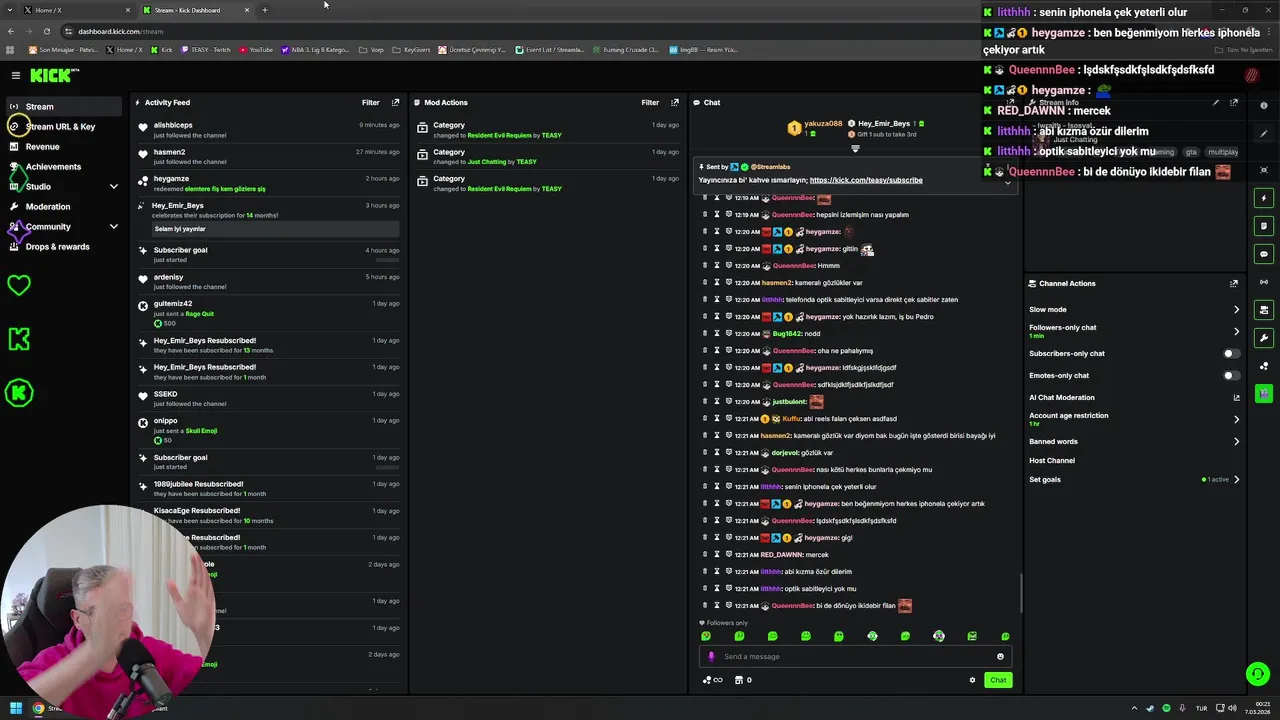The height and width of the screenshot is (720, 1280).
Task: Open the YouTube bookmark
Action: click(x=256, y=49)
